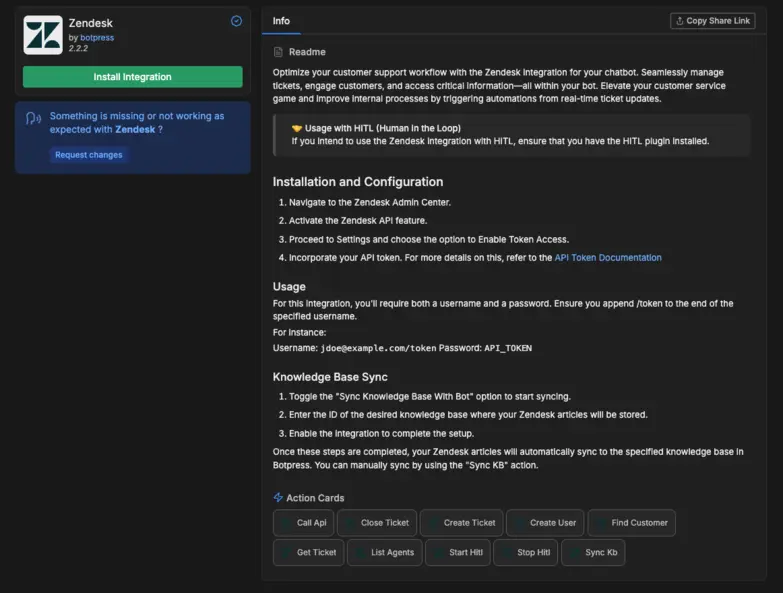This screenshot has height=593, width=783.
Task: Select the Info tab
Action: pos(281,21)
